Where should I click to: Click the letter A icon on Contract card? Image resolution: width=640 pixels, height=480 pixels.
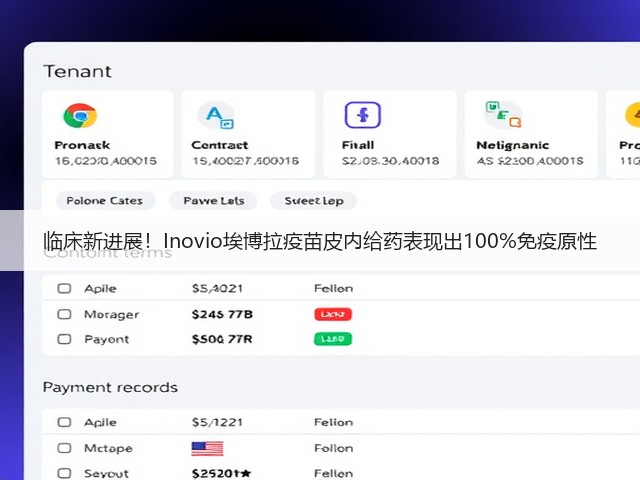[x=217, y=116]
